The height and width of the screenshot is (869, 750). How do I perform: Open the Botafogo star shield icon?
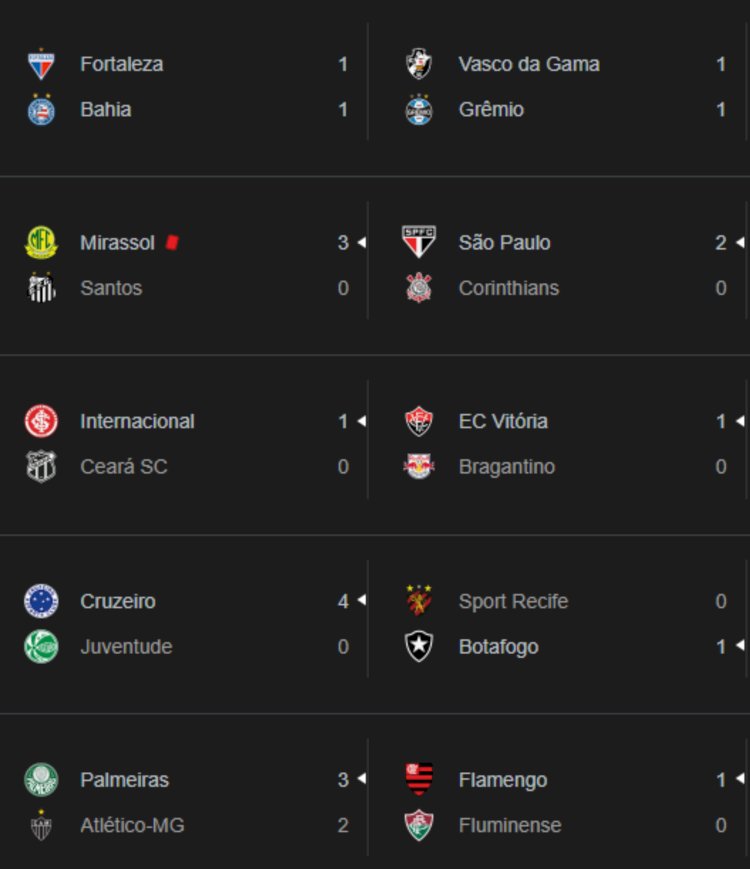coord(419,647)
